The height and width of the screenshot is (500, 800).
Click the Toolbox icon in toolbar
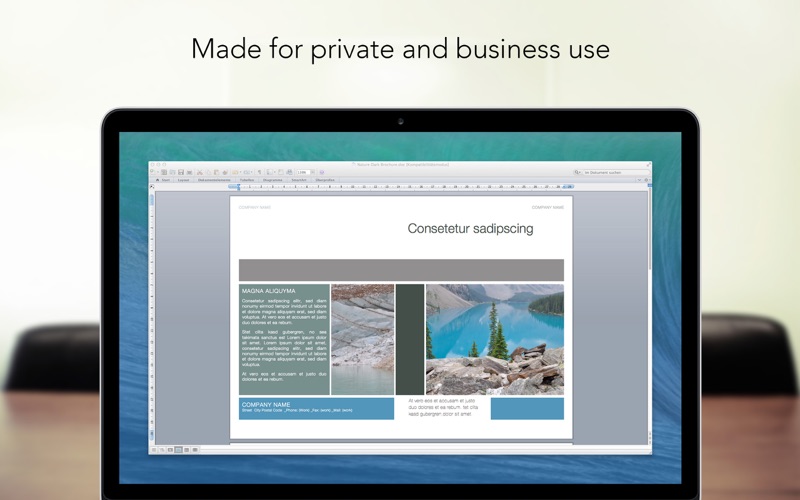[x=281, y=172]
